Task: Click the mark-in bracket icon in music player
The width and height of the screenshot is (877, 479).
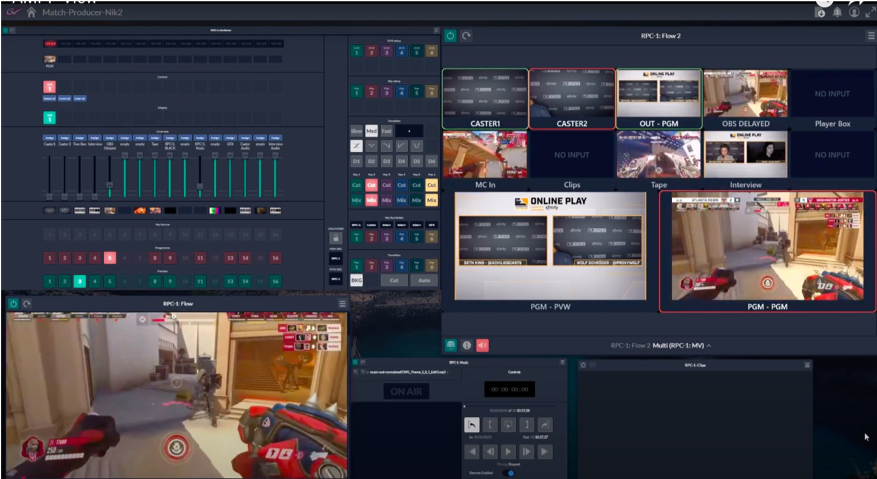Action: [x=490, y=425]
